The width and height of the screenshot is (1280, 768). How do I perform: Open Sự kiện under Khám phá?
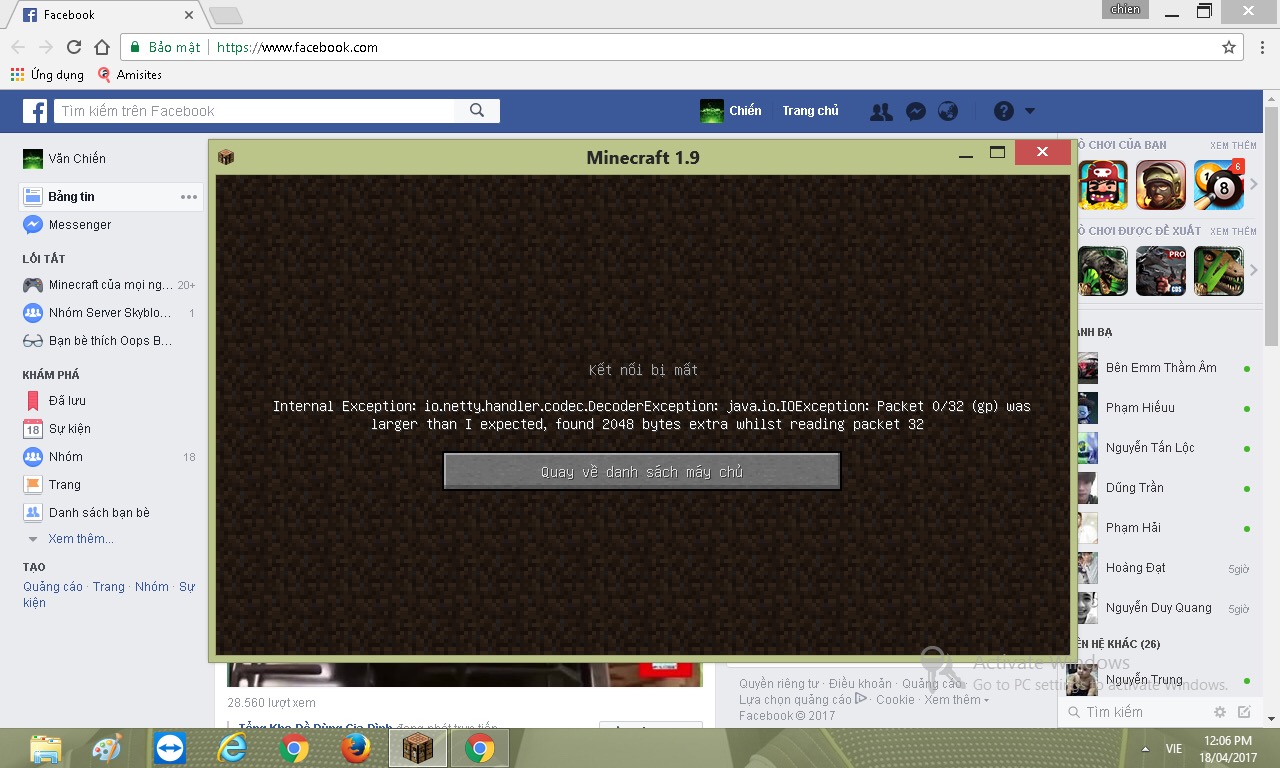57,429
